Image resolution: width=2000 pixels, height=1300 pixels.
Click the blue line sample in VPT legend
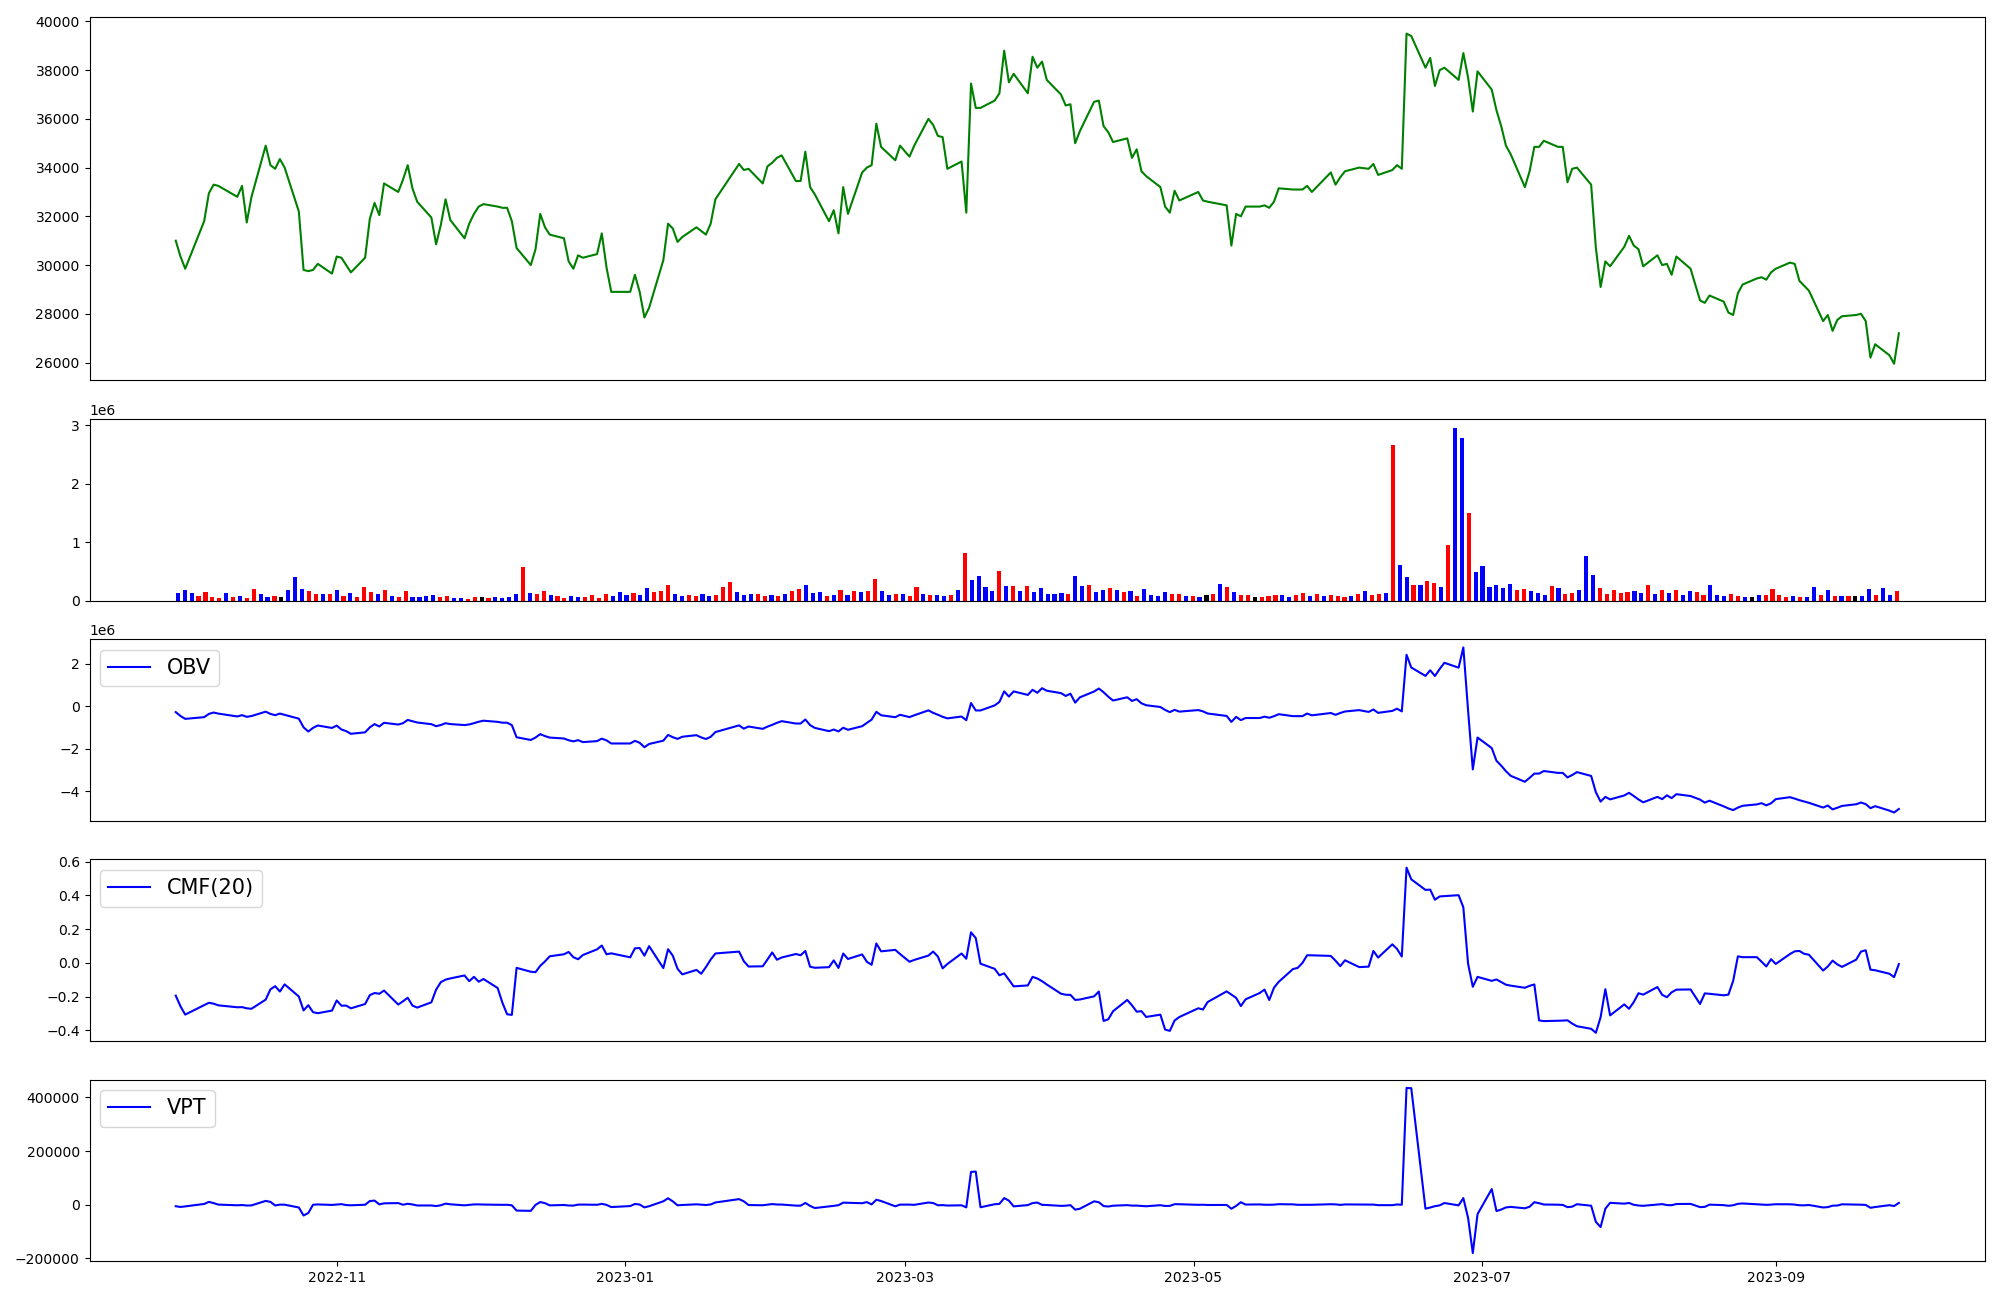[129, 1107]
